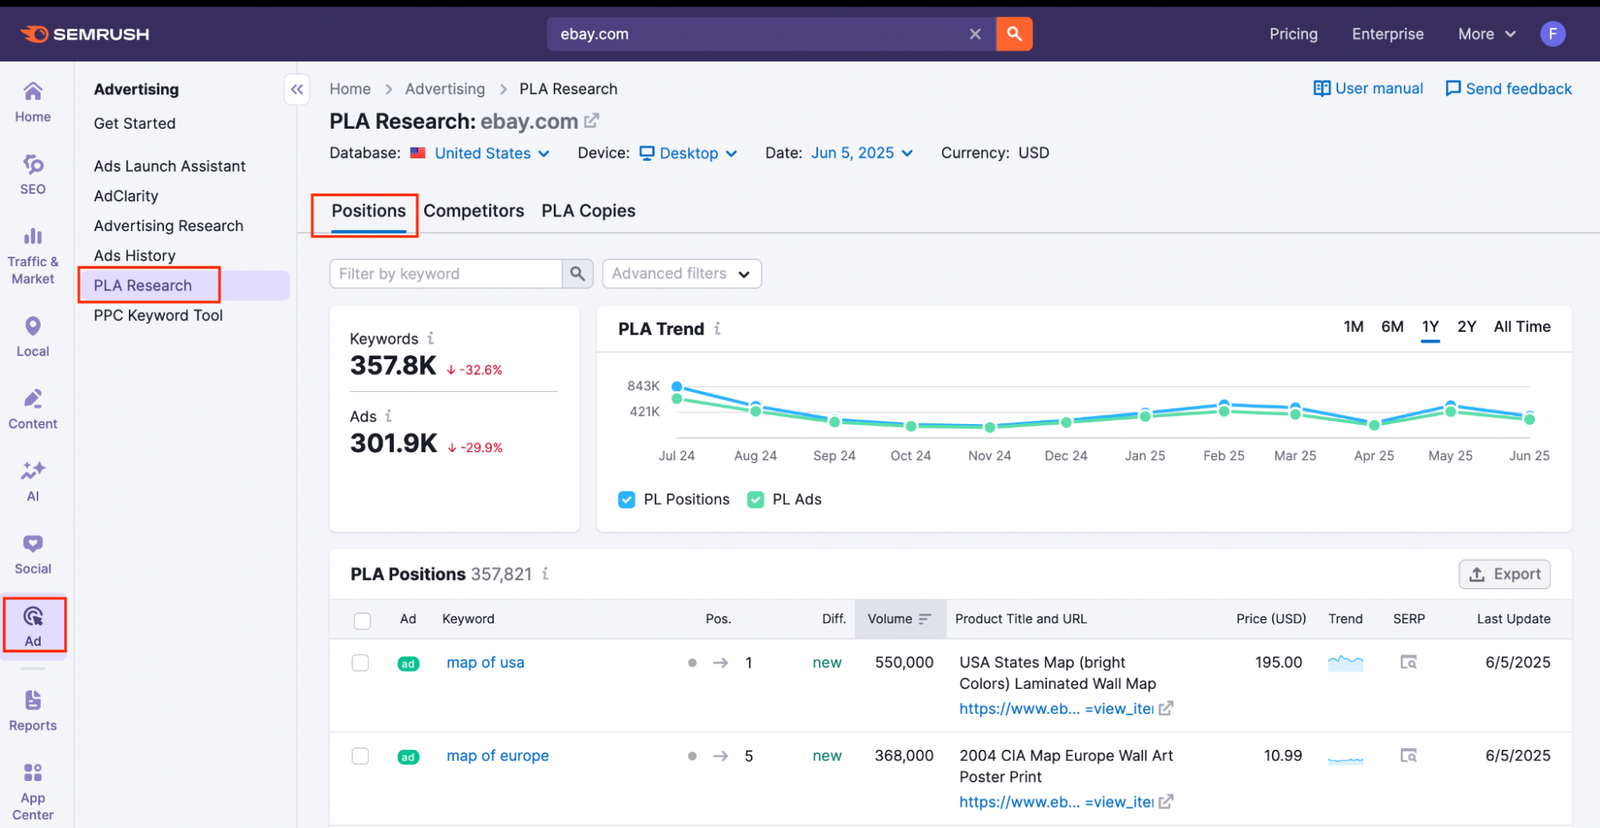
Task: View SERP snapshot for map of usa
Action: click(x=1408, y=662)
